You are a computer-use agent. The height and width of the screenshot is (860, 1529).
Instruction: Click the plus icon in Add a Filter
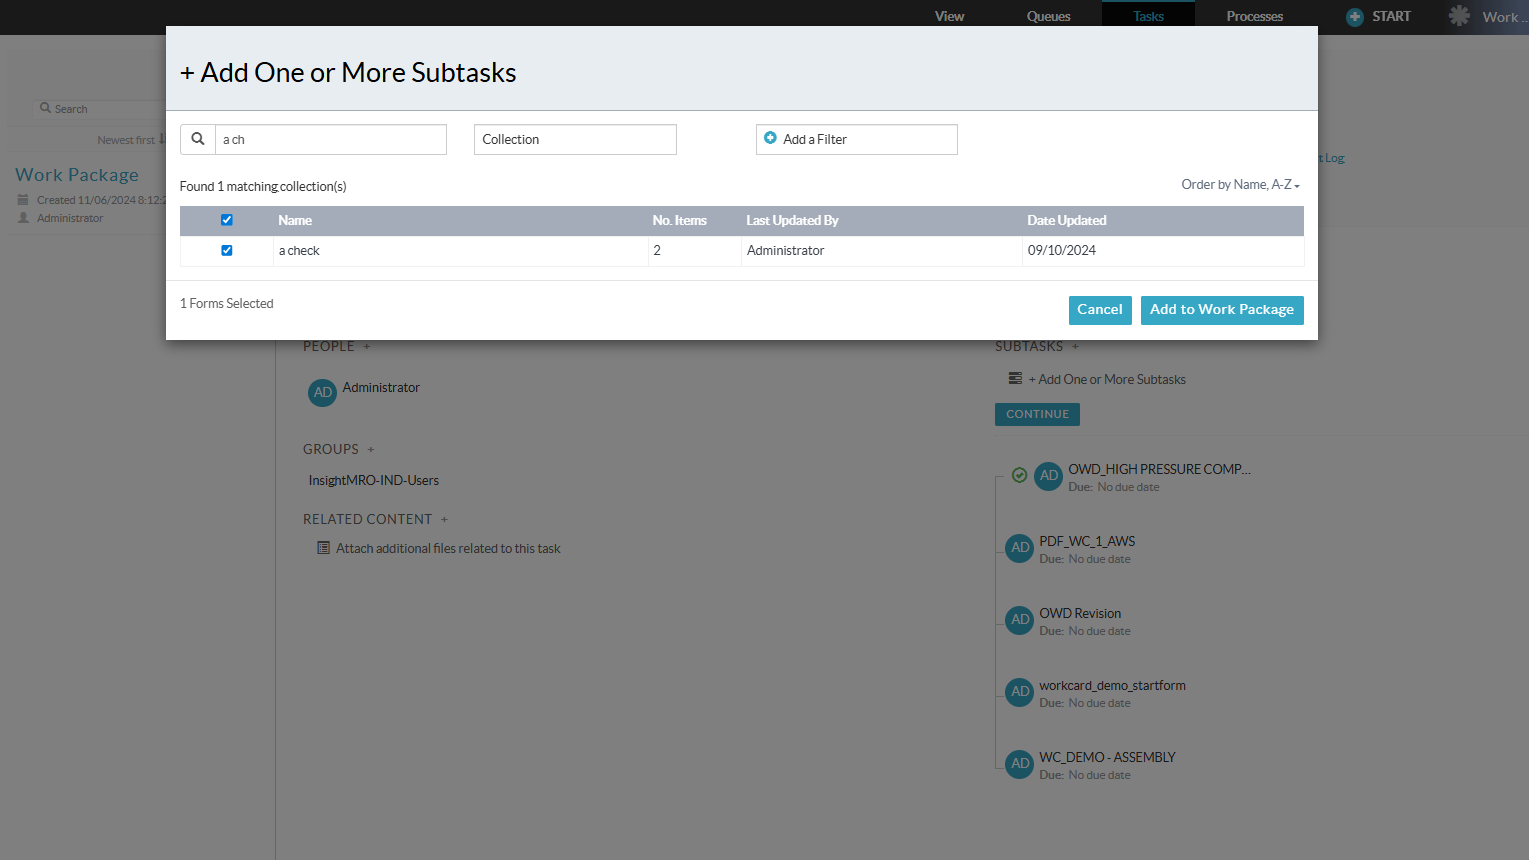(x=770, y=138)
